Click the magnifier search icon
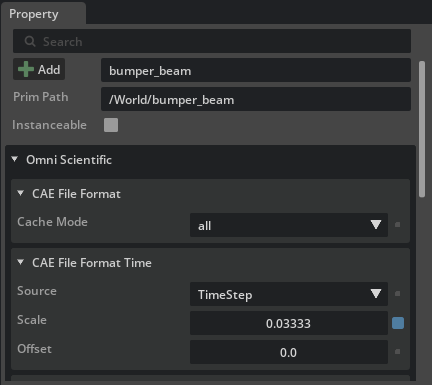 (x=30, y=41)
